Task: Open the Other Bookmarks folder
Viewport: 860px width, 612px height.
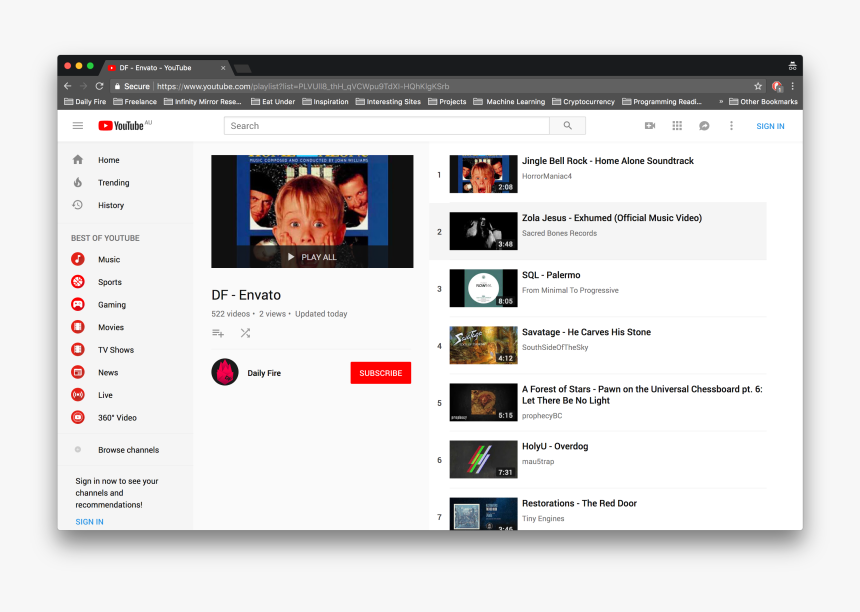Action: (763, 101)
